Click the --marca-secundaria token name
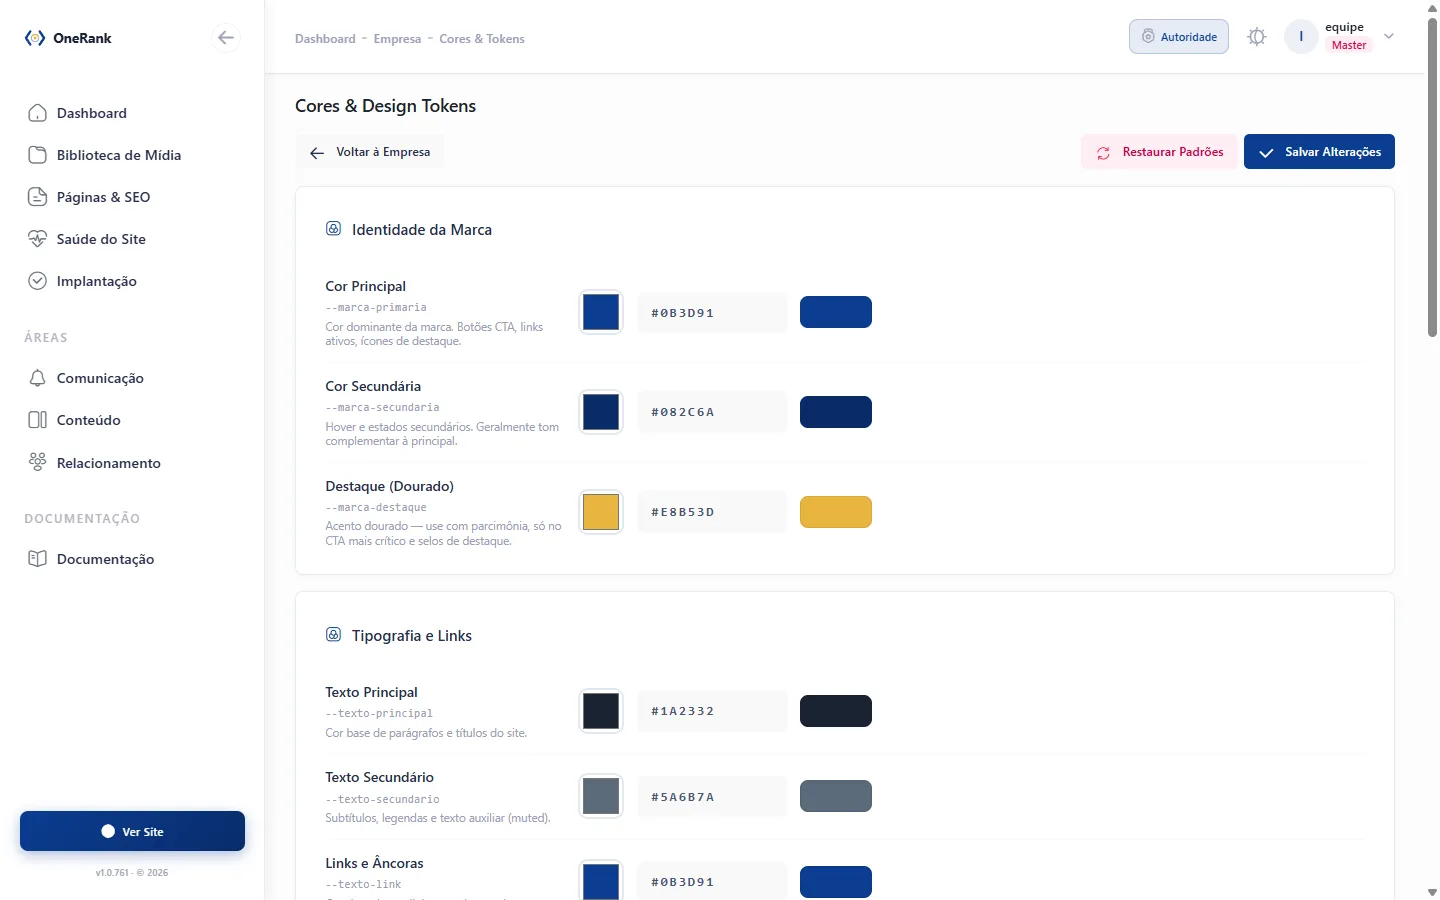This screenshot has width=1440, height=900. pos(382,408)
